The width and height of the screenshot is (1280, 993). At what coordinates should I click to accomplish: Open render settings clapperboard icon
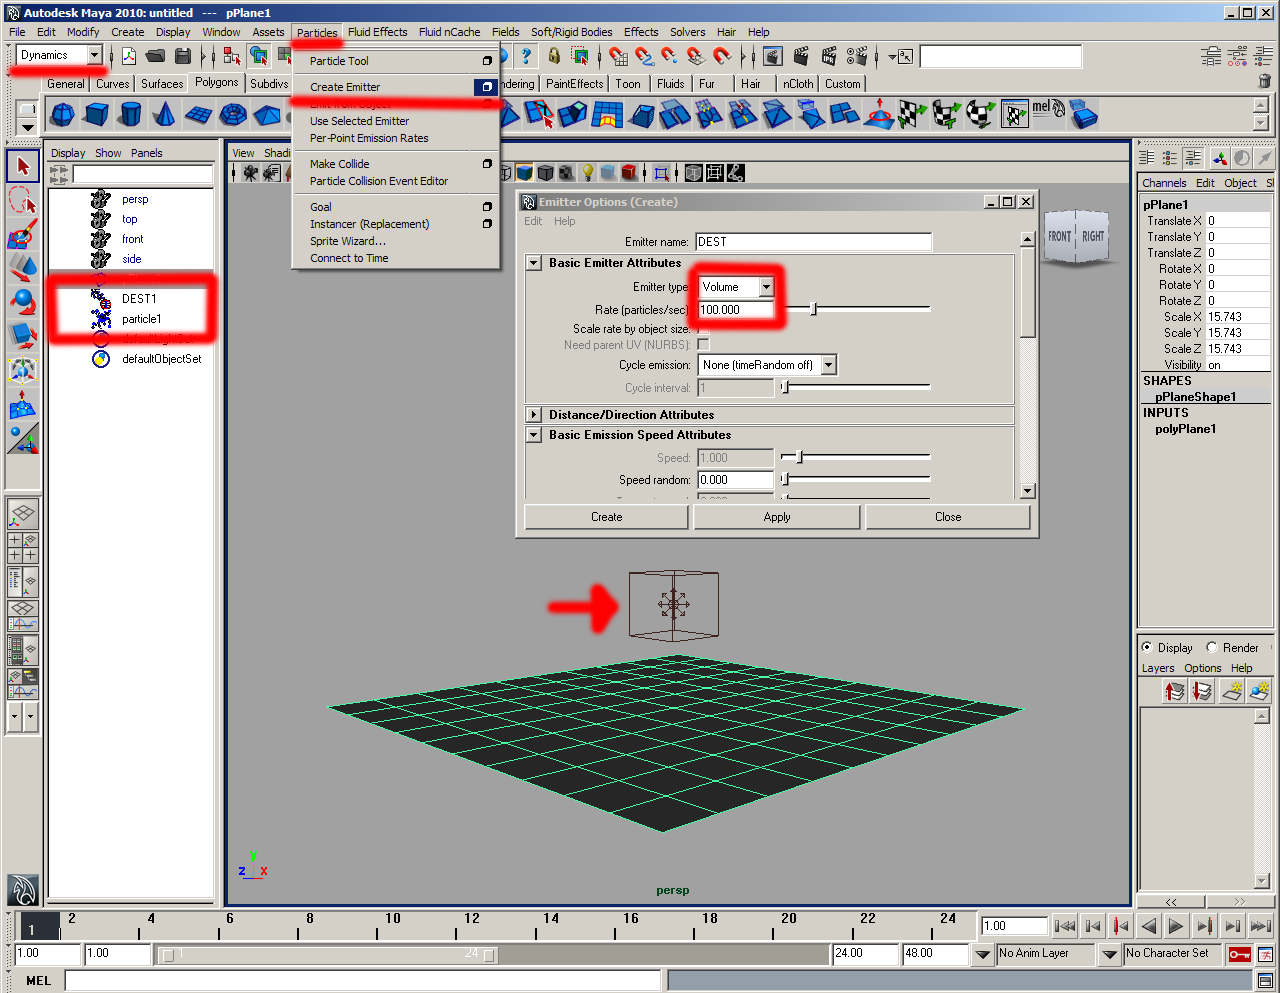[857, 56]
